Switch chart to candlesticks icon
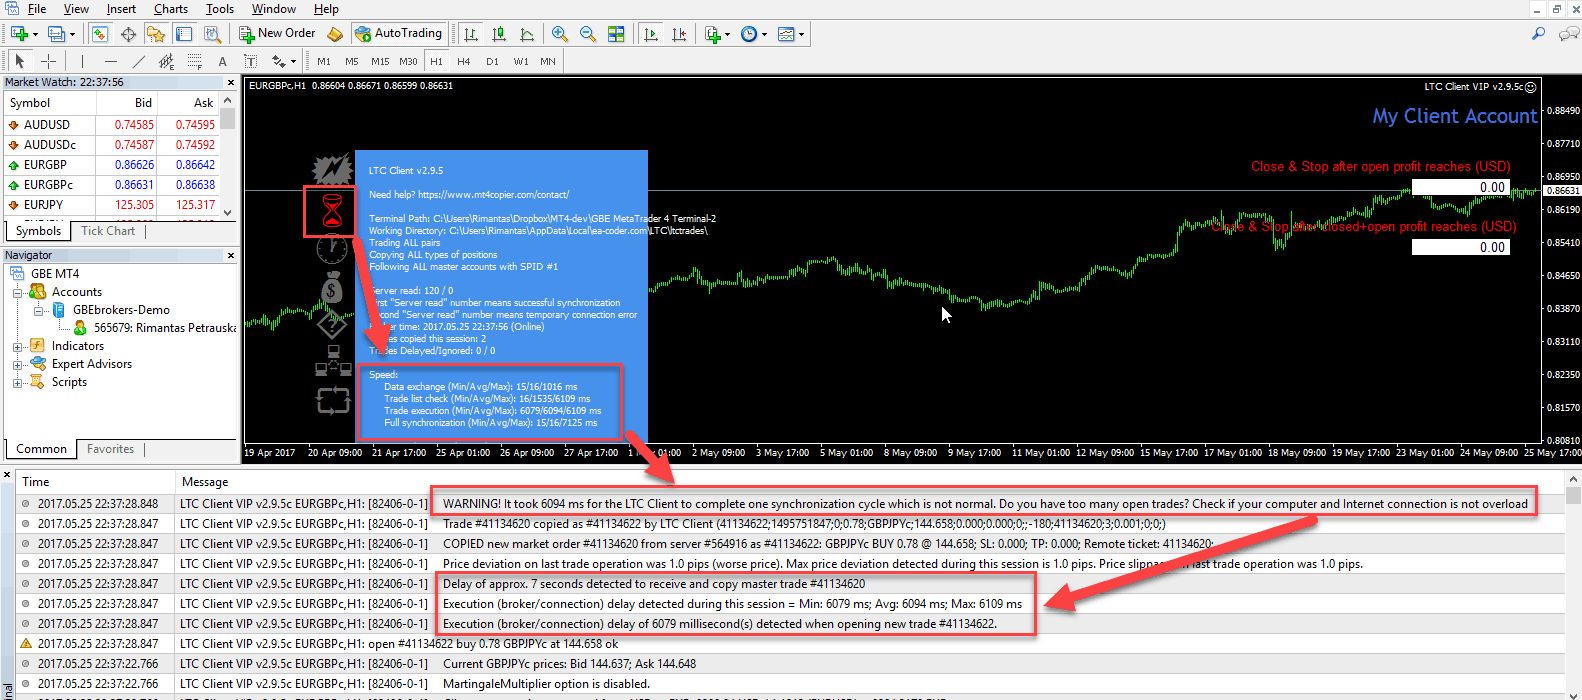 point(498,34)
